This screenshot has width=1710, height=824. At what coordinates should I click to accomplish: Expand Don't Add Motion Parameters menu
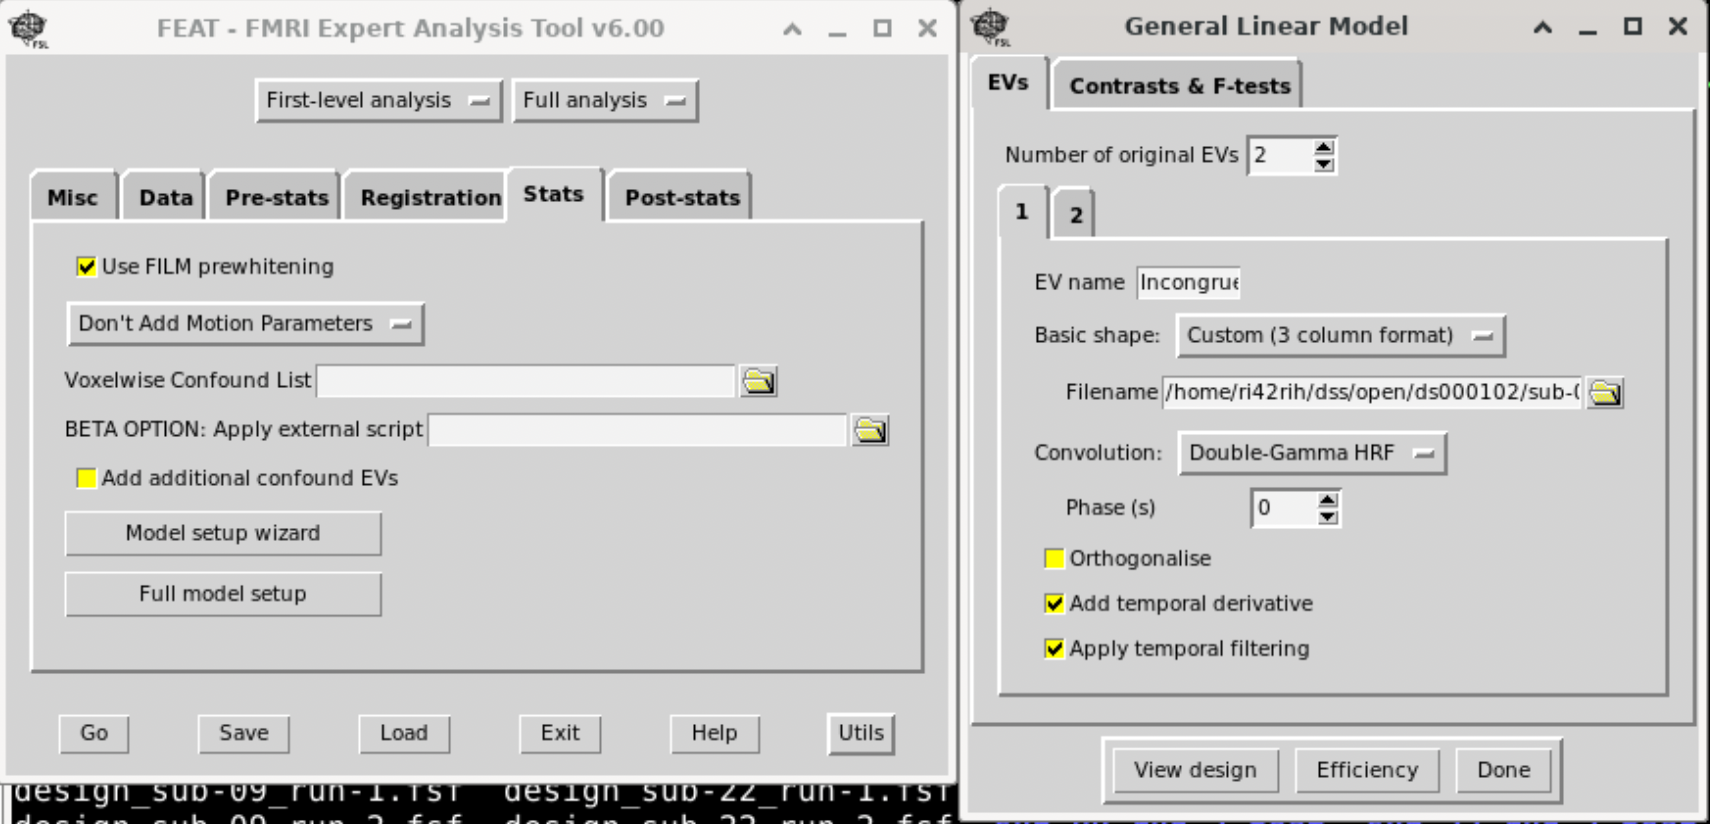245,324
